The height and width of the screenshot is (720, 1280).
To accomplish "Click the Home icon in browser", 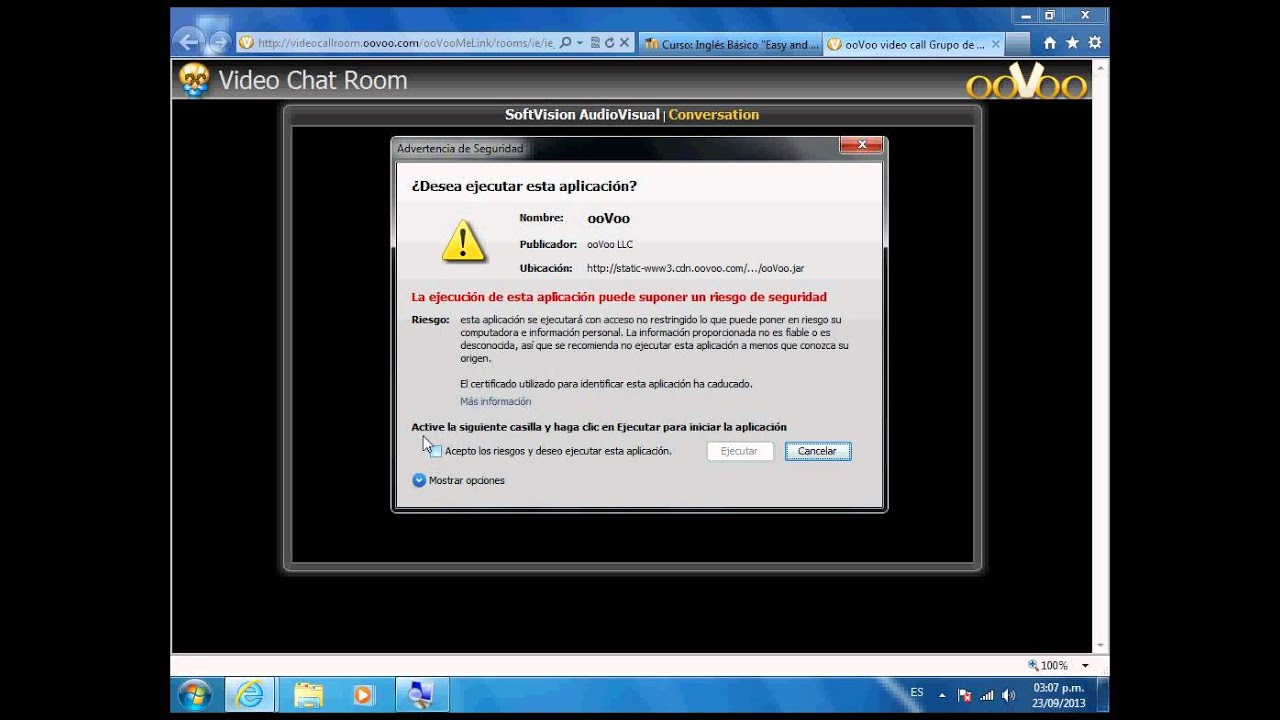I will tap(1050, 43).
